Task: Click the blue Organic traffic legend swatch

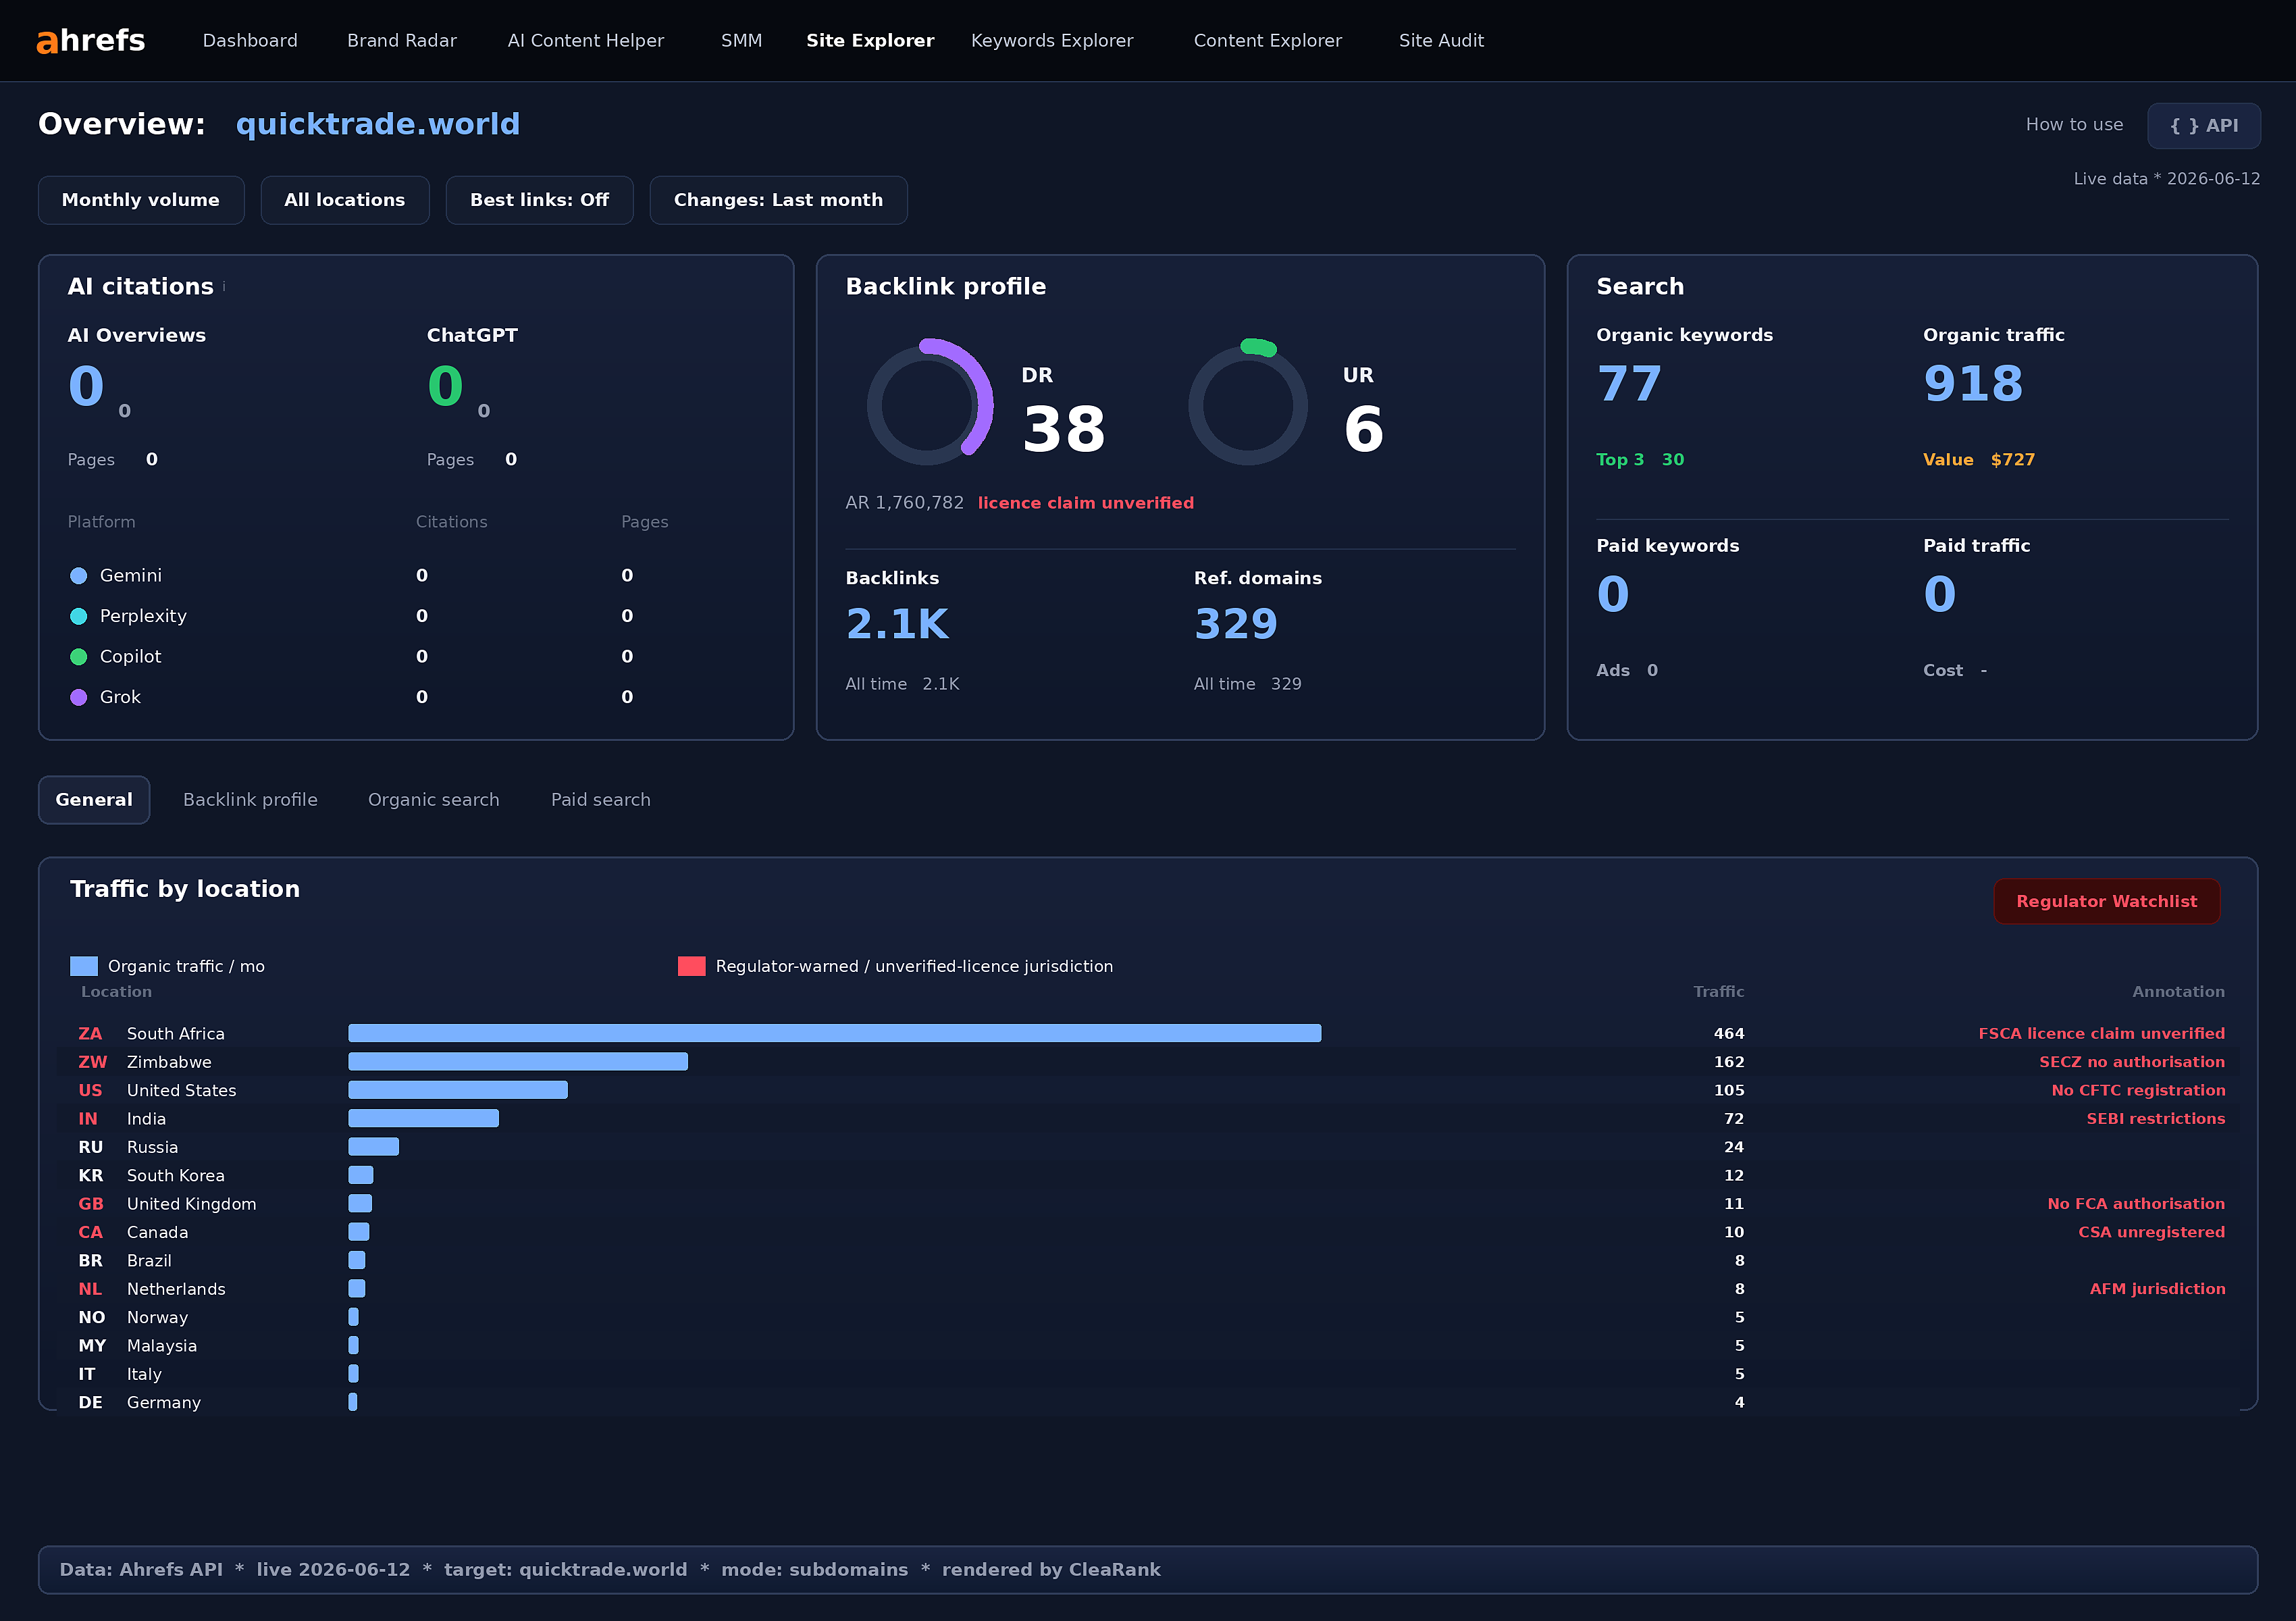Action: (x=84, y=967)
